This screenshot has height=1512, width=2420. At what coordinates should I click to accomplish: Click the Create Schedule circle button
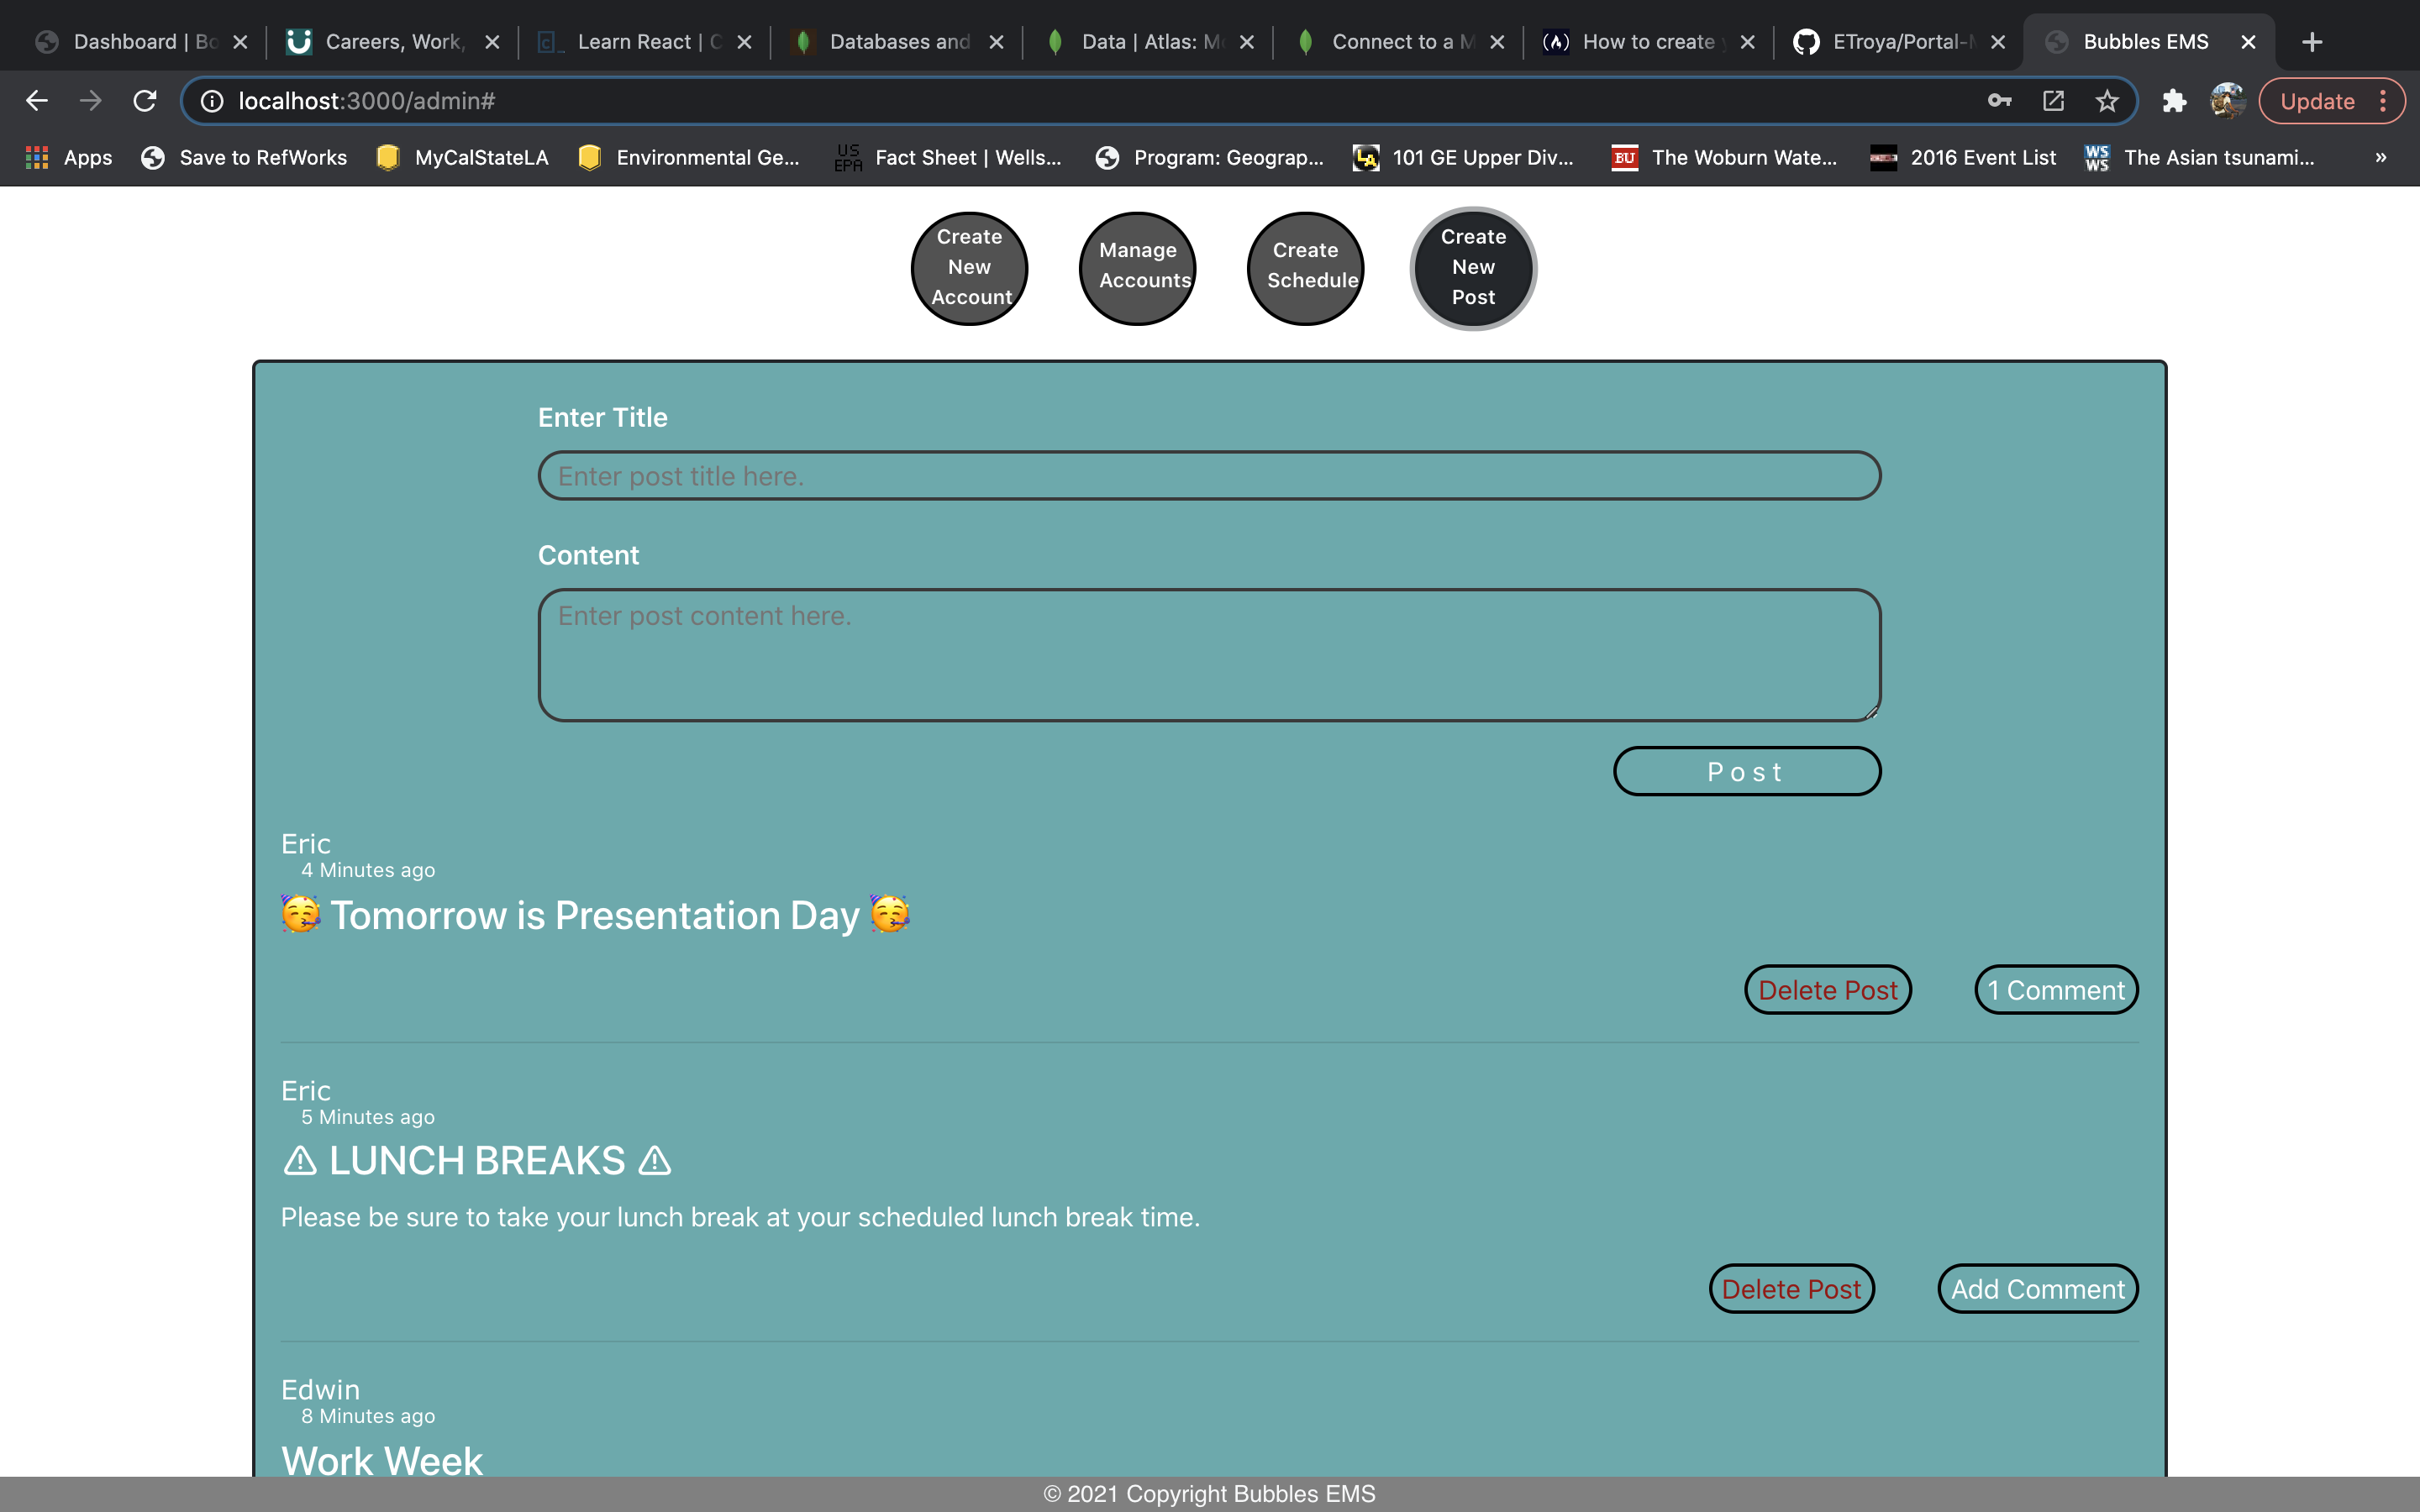tap(1305, 268)
